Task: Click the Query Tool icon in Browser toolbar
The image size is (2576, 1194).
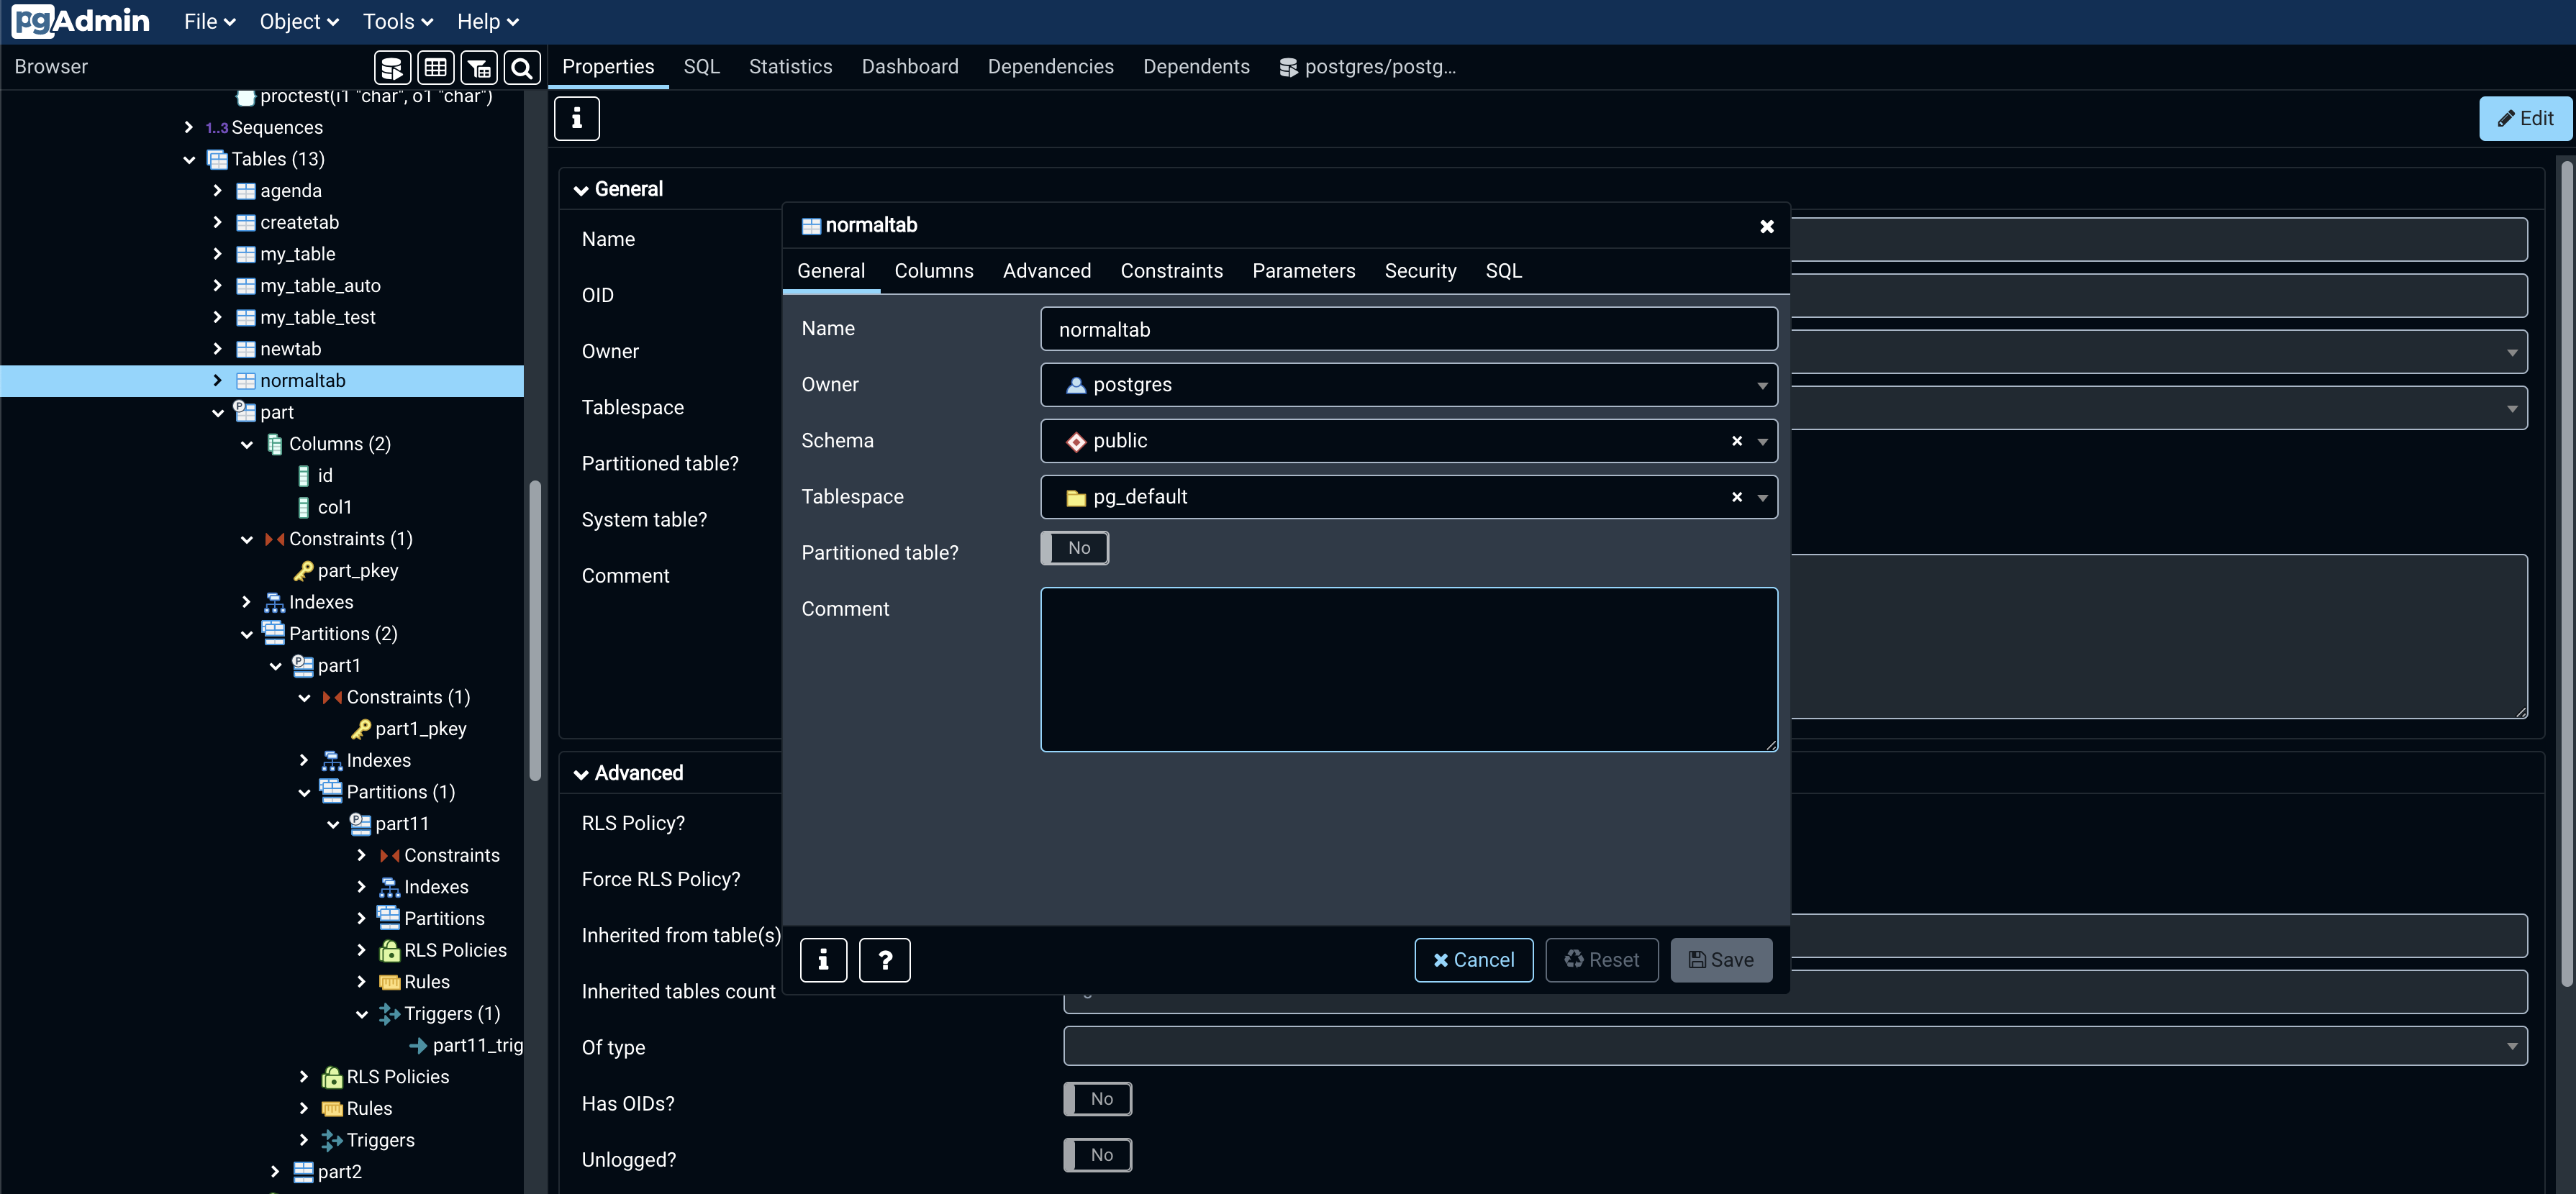Action: tap(392, 67)
